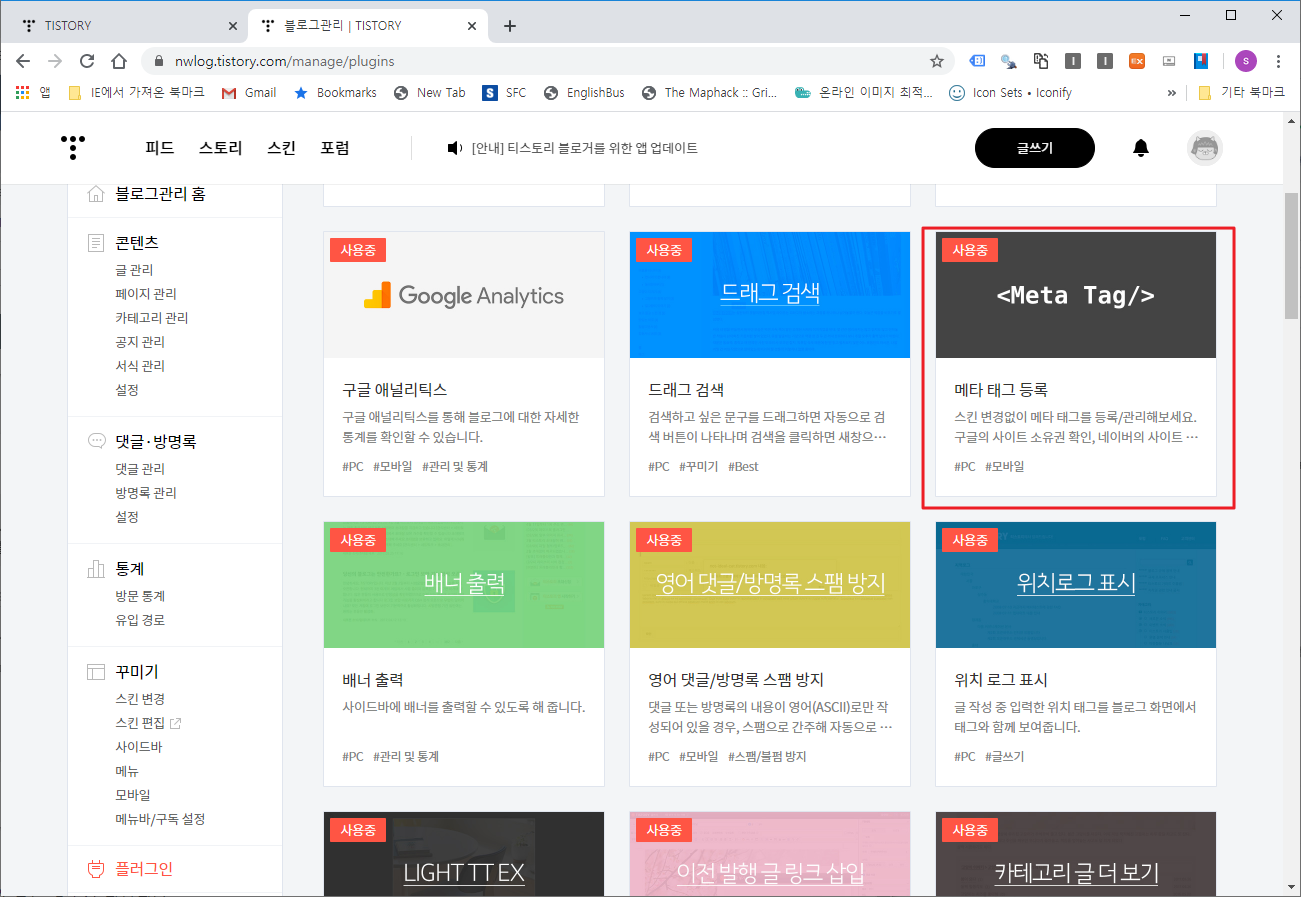This screenshot has height=897, width=1301.
Task: Open the app update announcement link
Action: click(585, 148)
